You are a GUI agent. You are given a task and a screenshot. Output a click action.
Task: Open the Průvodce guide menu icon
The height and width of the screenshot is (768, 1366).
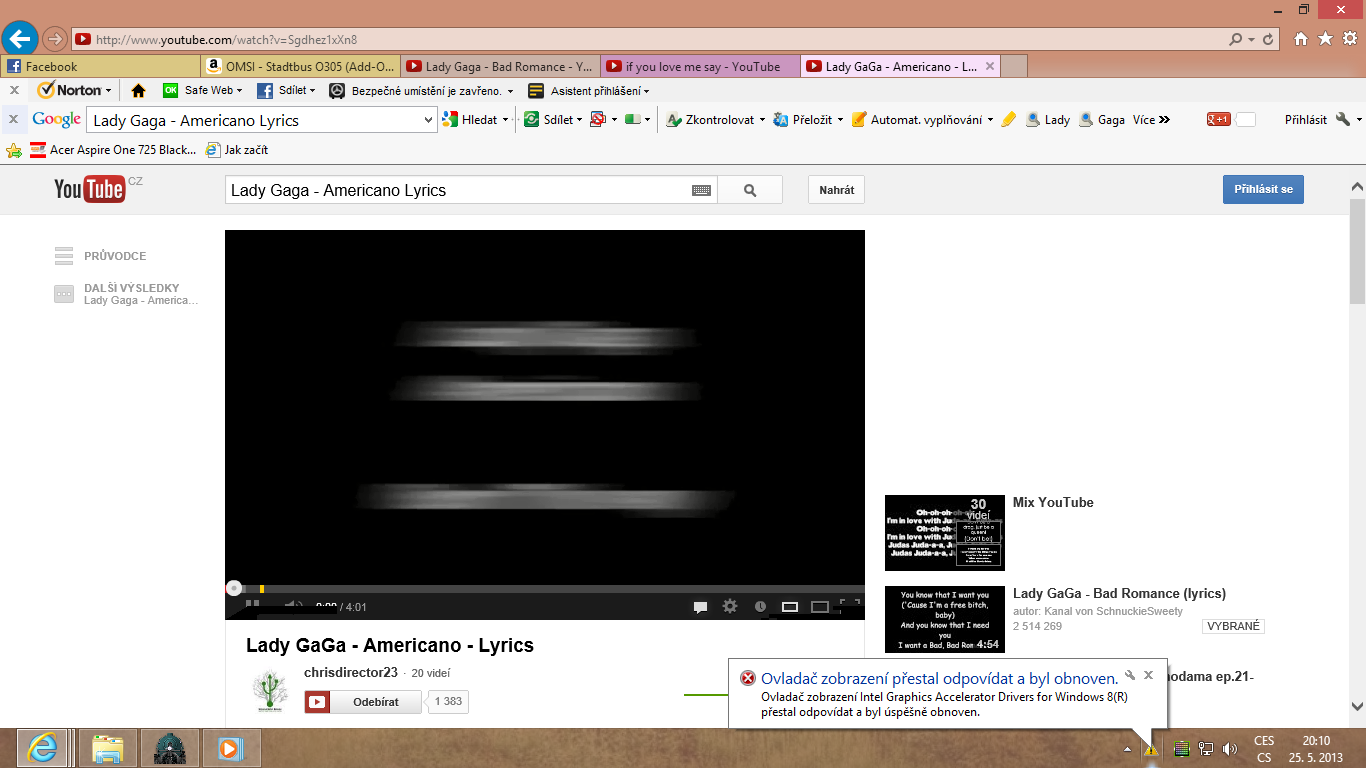click(64, 256)
